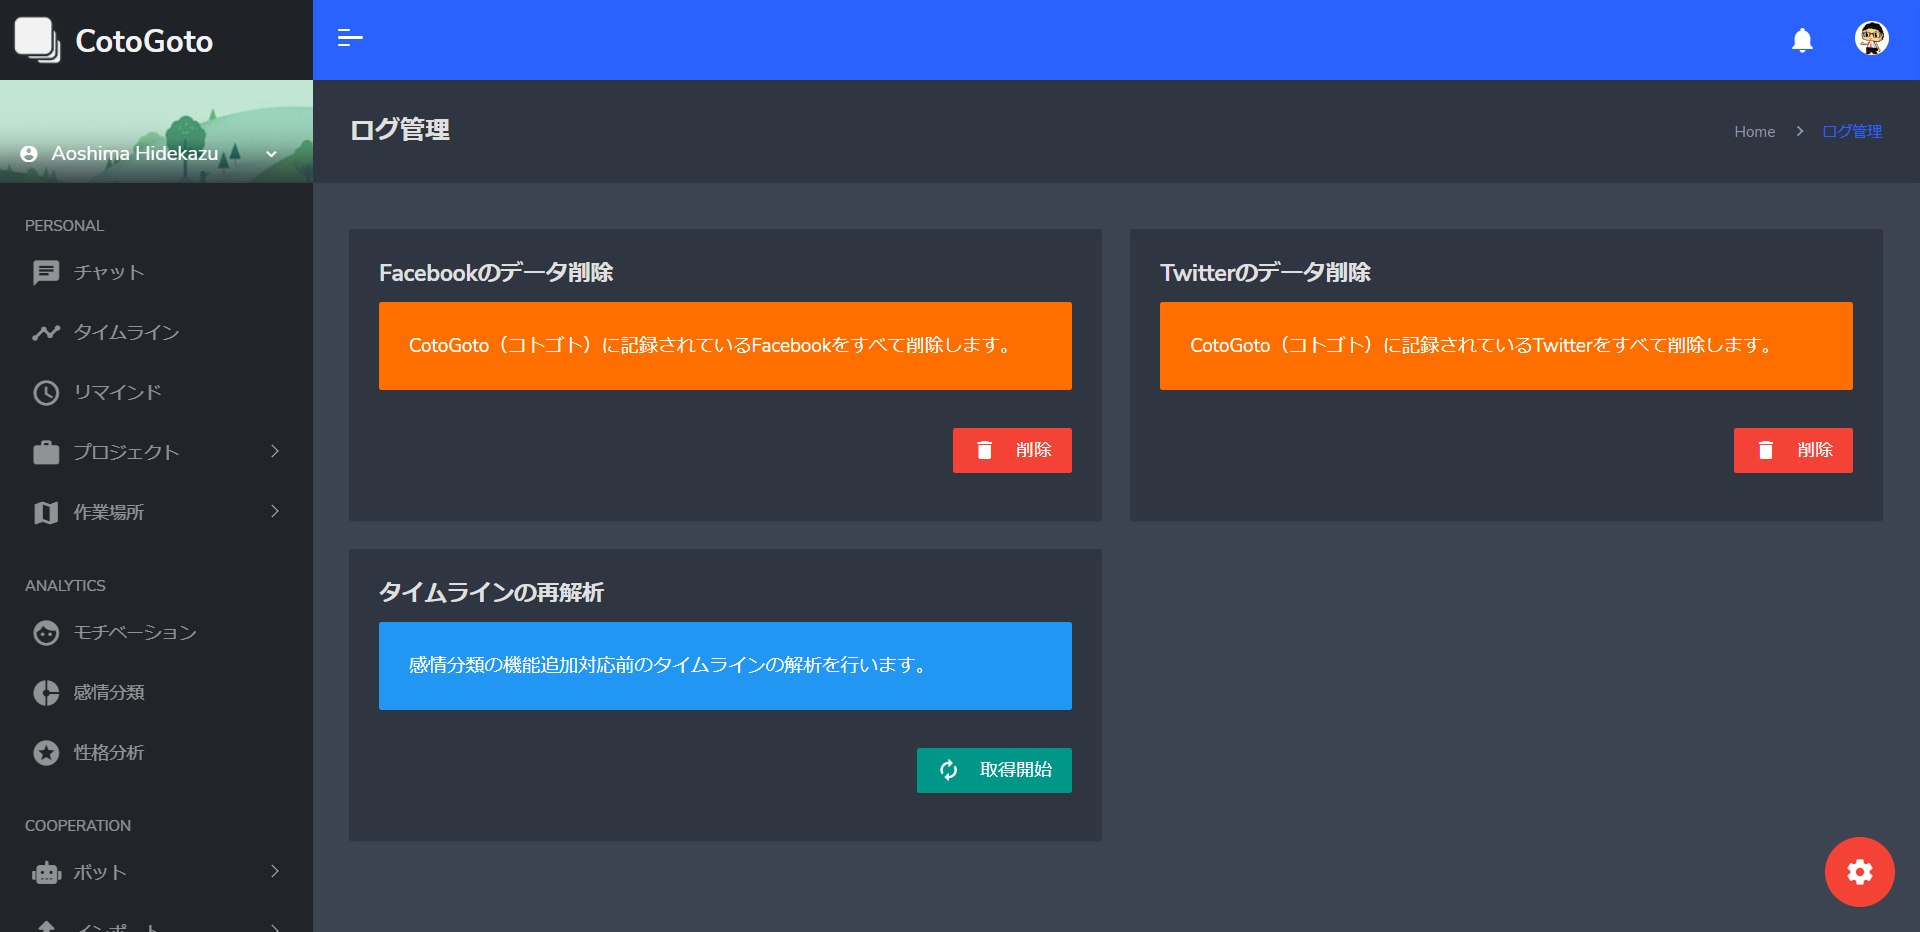
Task: Delete Twitter data with 削除 button
Action: pos(1792,450)
